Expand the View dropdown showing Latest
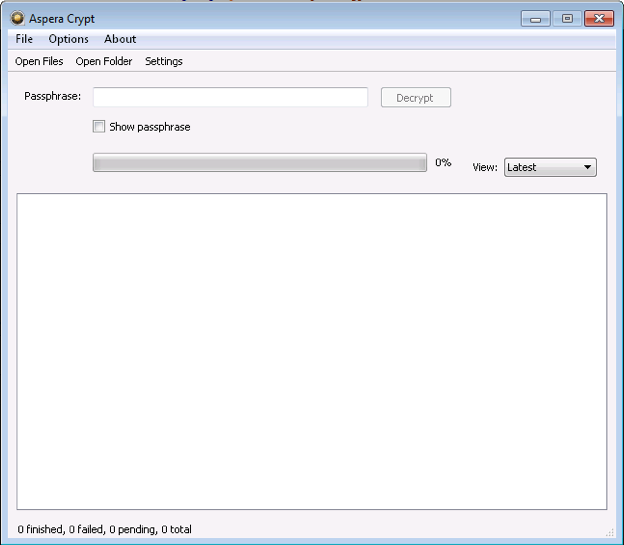Viewport: 624px width, 545px height. (x=550, y=167)
